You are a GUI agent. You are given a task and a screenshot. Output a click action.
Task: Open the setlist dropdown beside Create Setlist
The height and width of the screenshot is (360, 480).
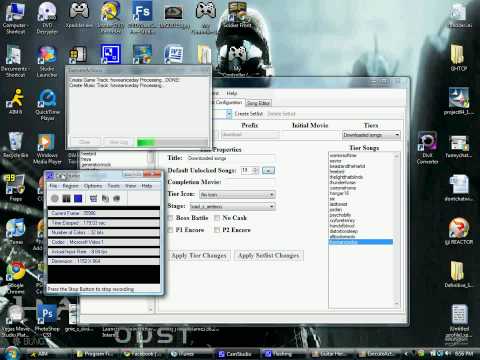[x=228, y=114]
